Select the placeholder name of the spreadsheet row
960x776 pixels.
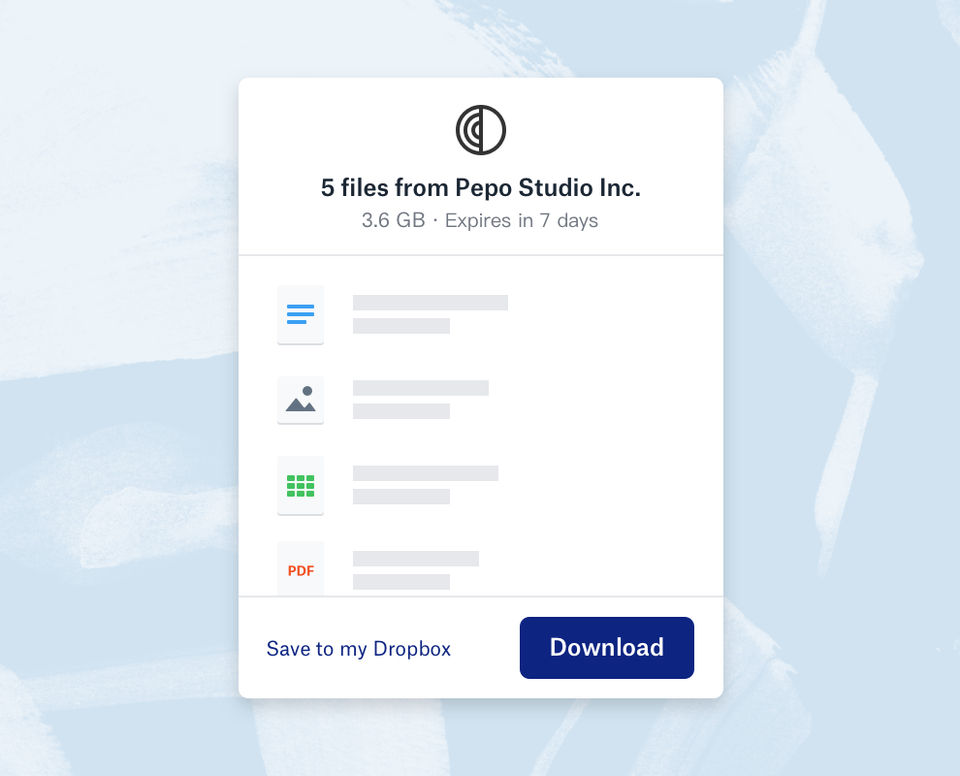426,473
